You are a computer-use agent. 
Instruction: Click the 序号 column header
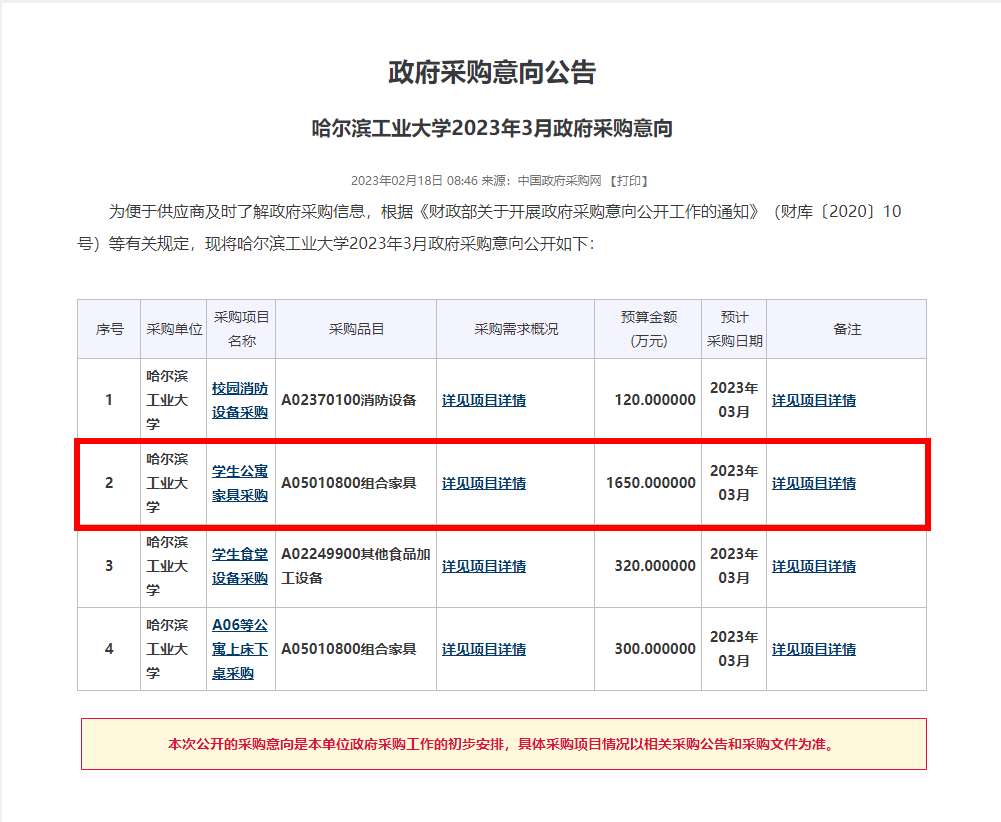[x=109, y=329]
